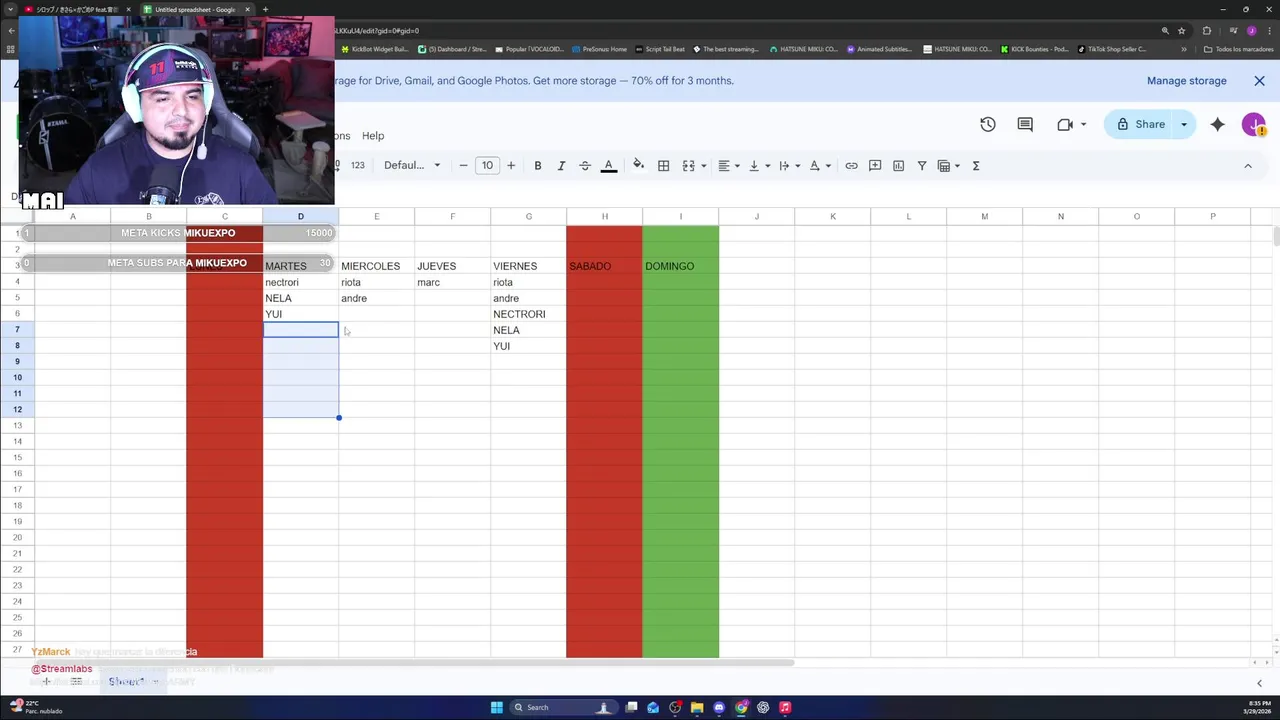Viewport: 1280px width, 720px height.
Task: Edit the font size field
Action: point(487,165)
